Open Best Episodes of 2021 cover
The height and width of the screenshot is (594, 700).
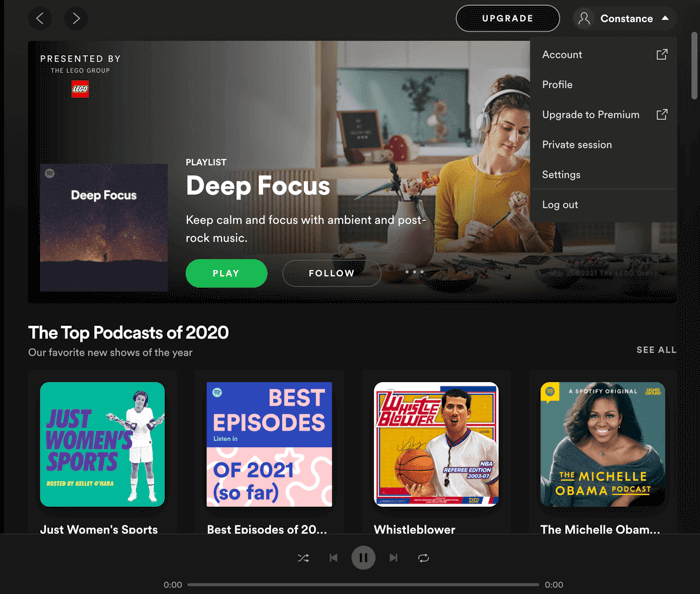pos(269,444)
